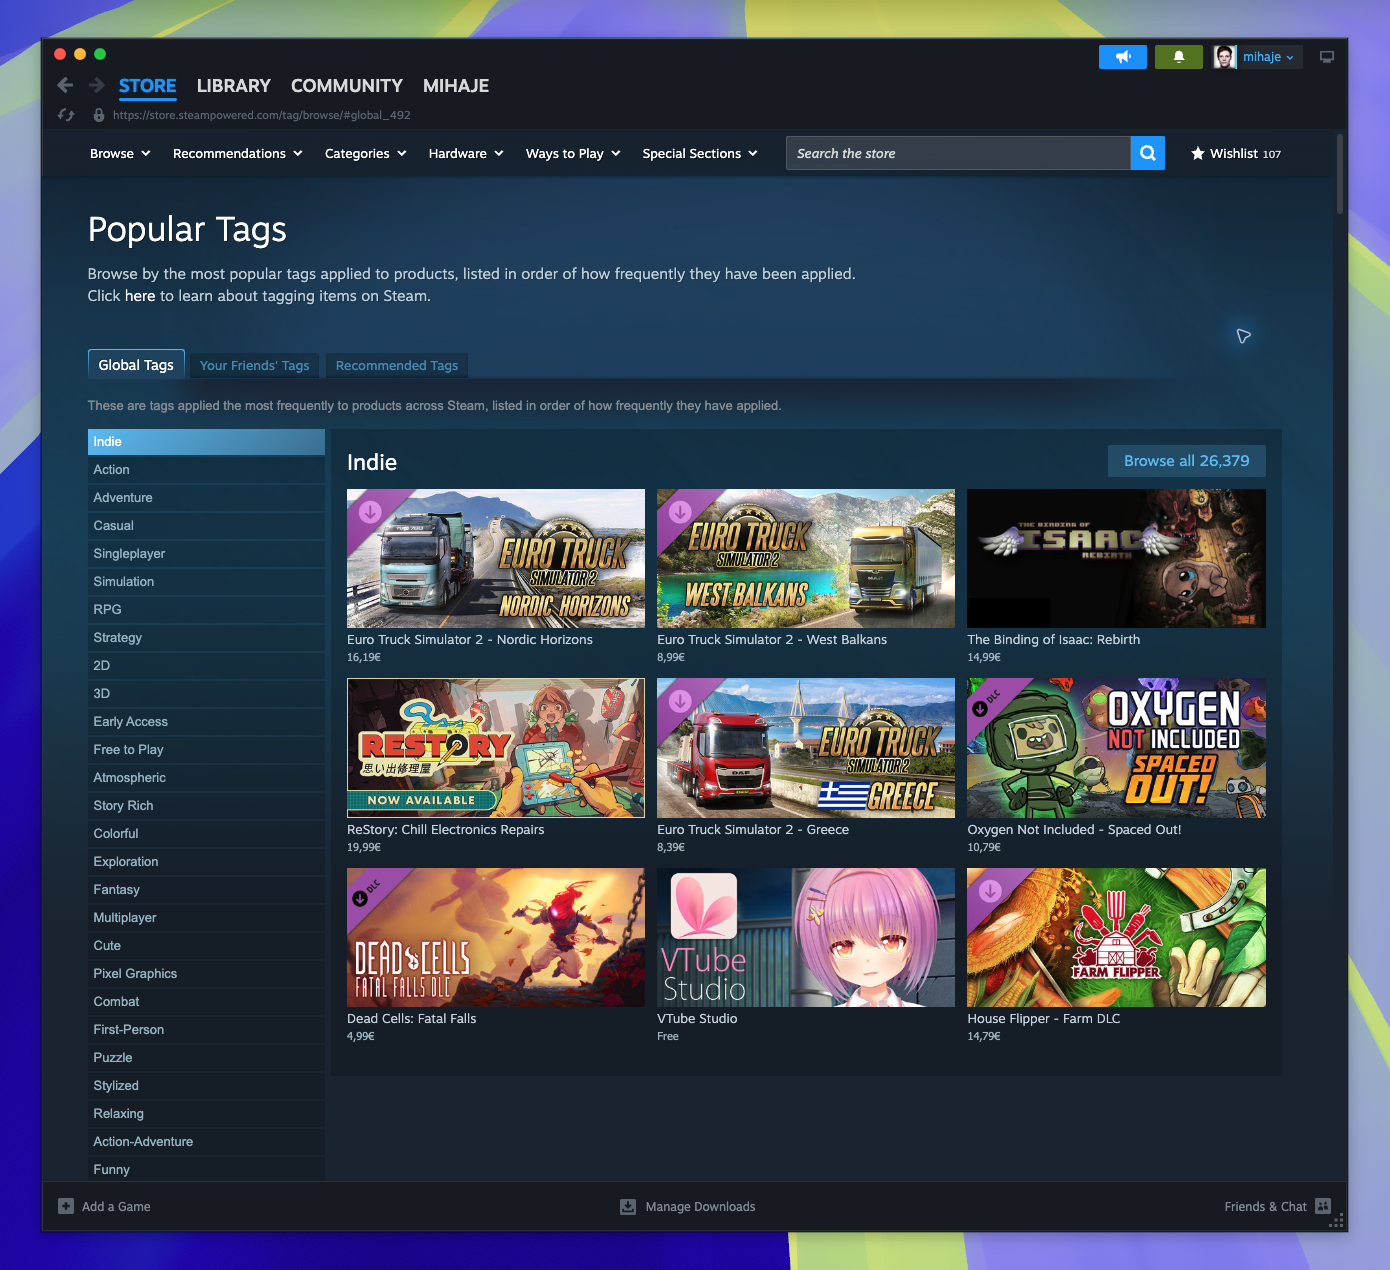Open the Browse dropdown menu
This screenshot has height=1270, width=1390.
(x=120, y=153)
